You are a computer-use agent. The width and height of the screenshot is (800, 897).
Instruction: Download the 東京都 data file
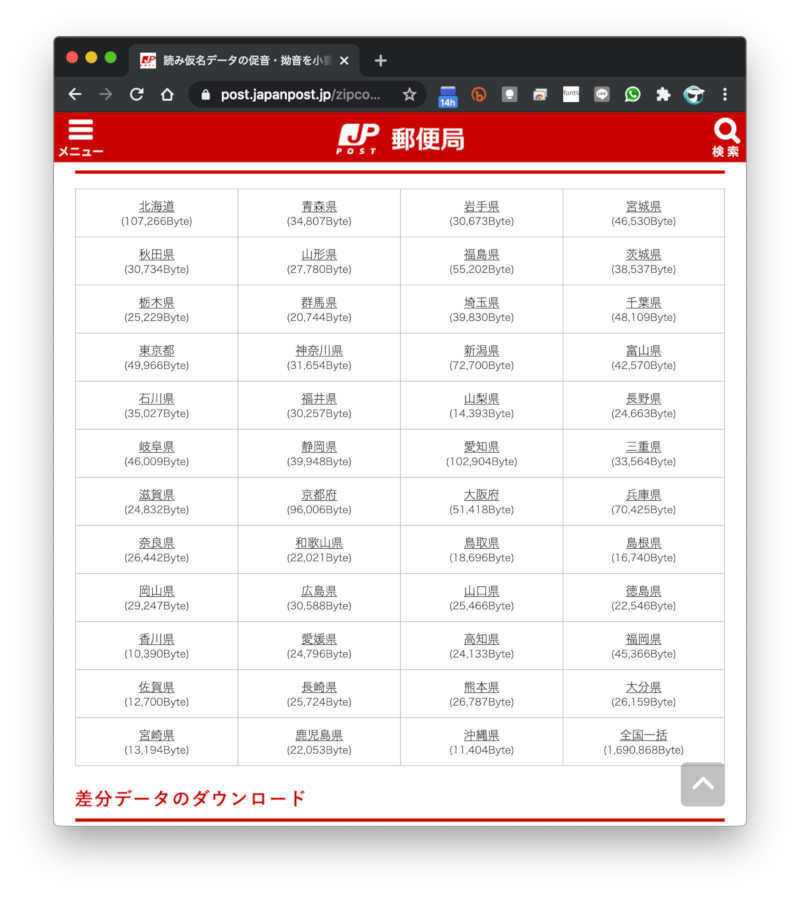[156, 351]
